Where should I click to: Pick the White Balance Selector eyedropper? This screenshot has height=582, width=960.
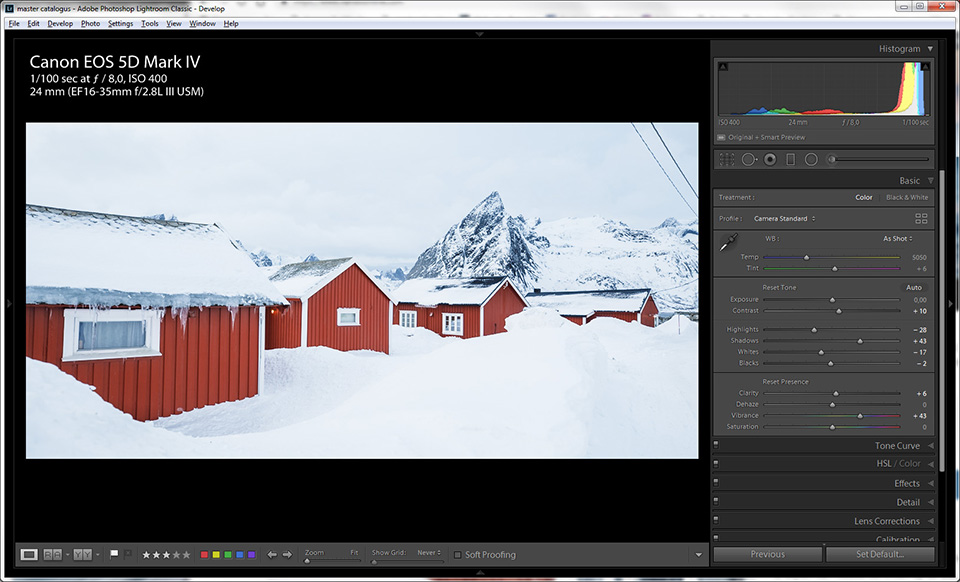(729, 242)
